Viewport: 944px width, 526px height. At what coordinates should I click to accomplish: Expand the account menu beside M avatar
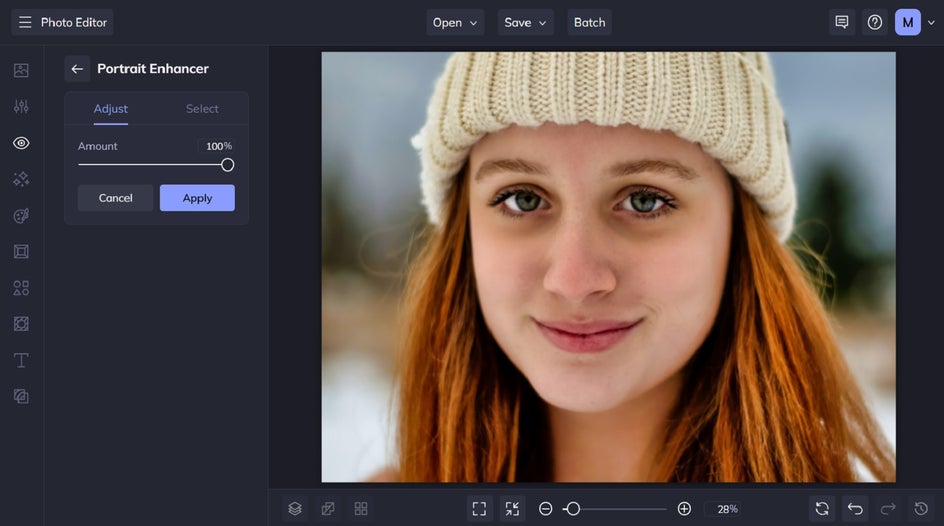[x=932, y=22]
